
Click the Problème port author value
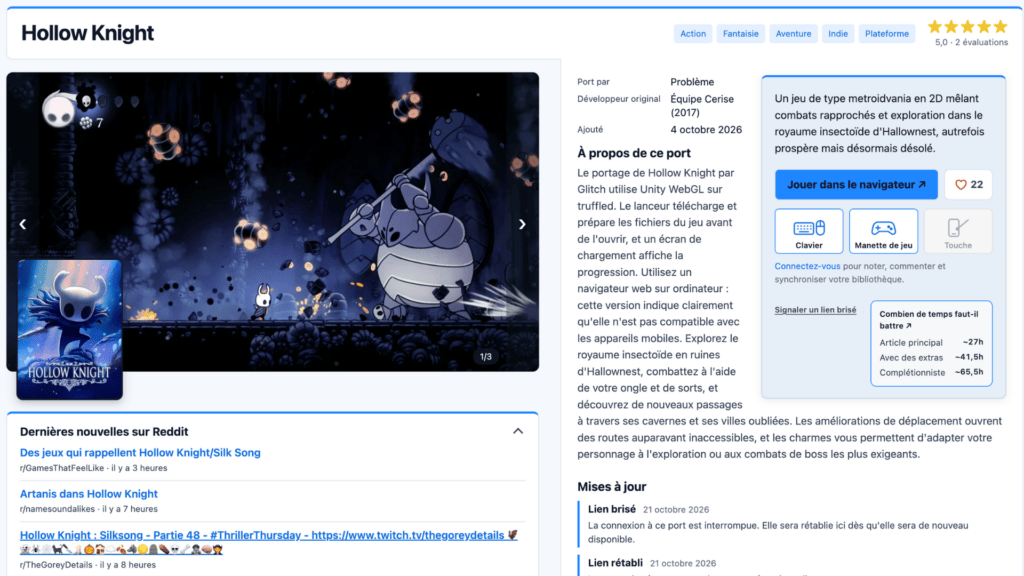(692, 82)
